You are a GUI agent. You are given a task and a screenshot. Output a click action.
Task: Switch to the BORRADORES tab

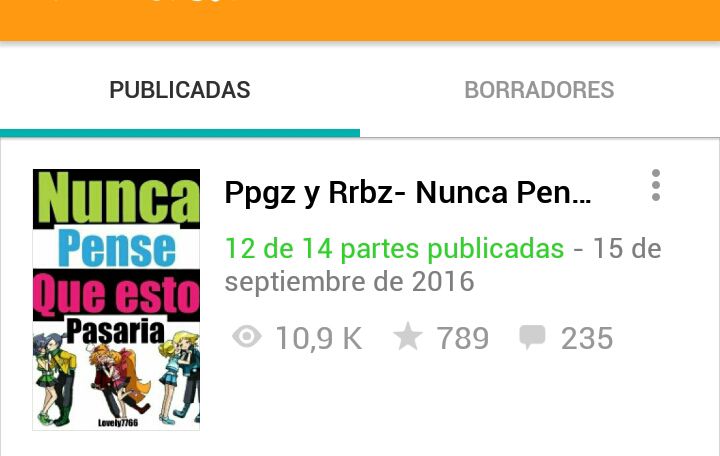(540, 90)
